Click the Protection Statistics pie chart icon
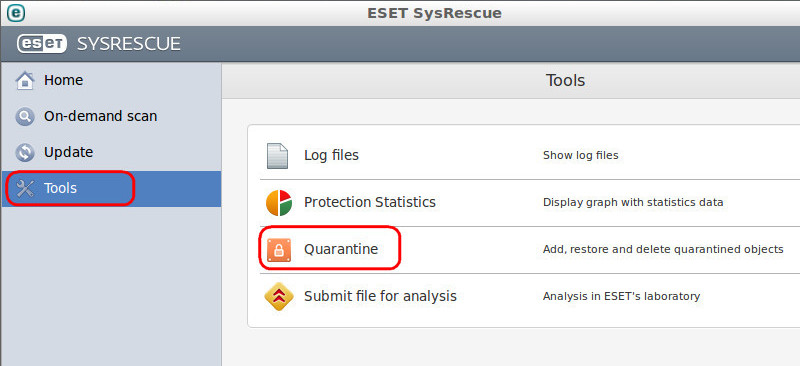The width and height of the screenshot is (800, 366). pyautogui.click(x=279, y=202)
